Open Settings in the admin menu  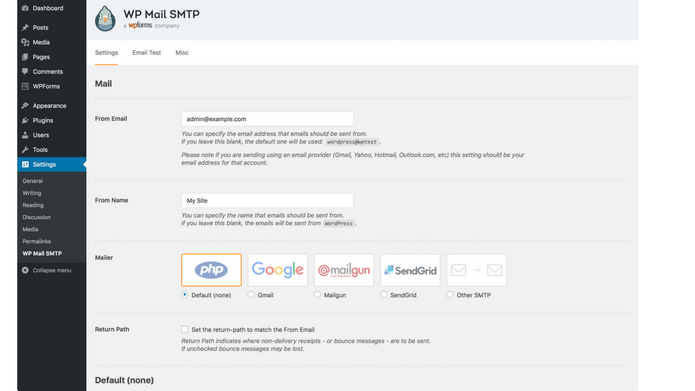[52, 164]
